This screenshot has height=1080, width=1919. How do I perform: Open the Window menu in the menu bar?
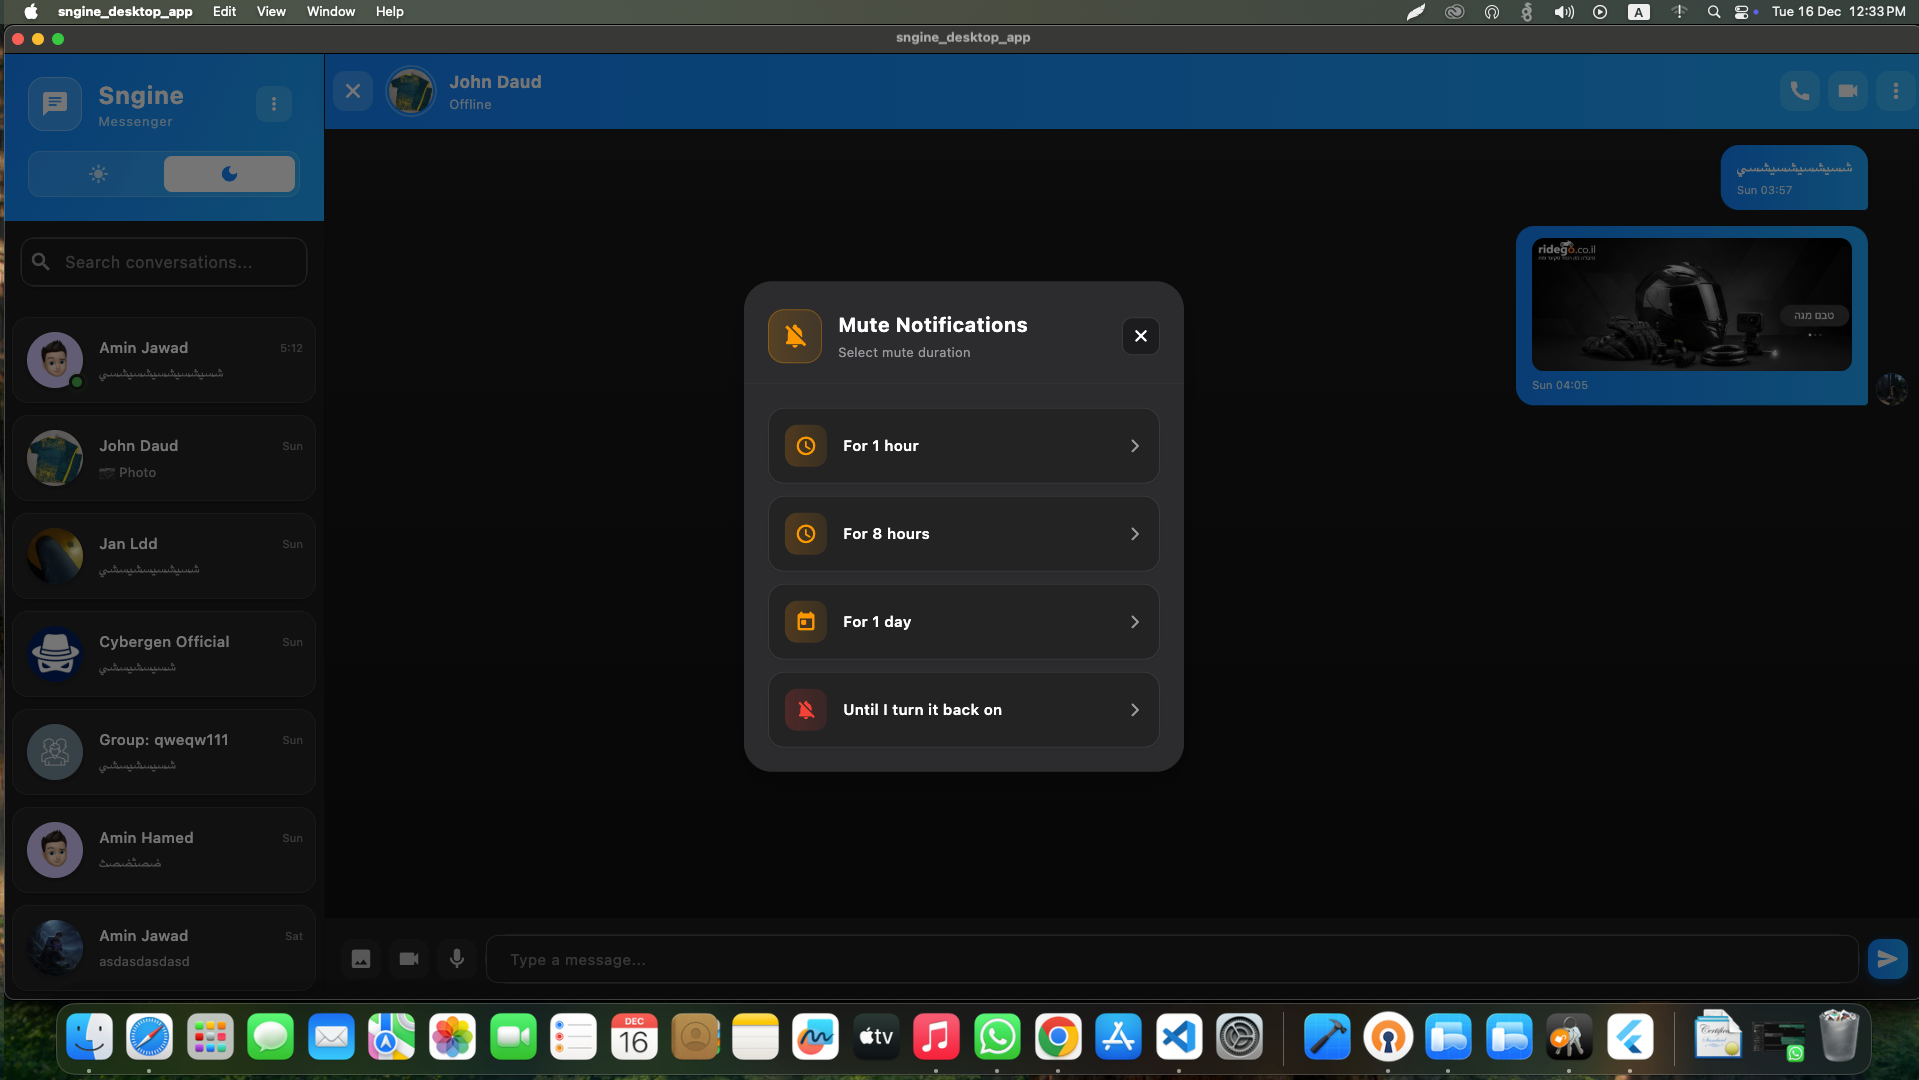click(x=330, y=11)
